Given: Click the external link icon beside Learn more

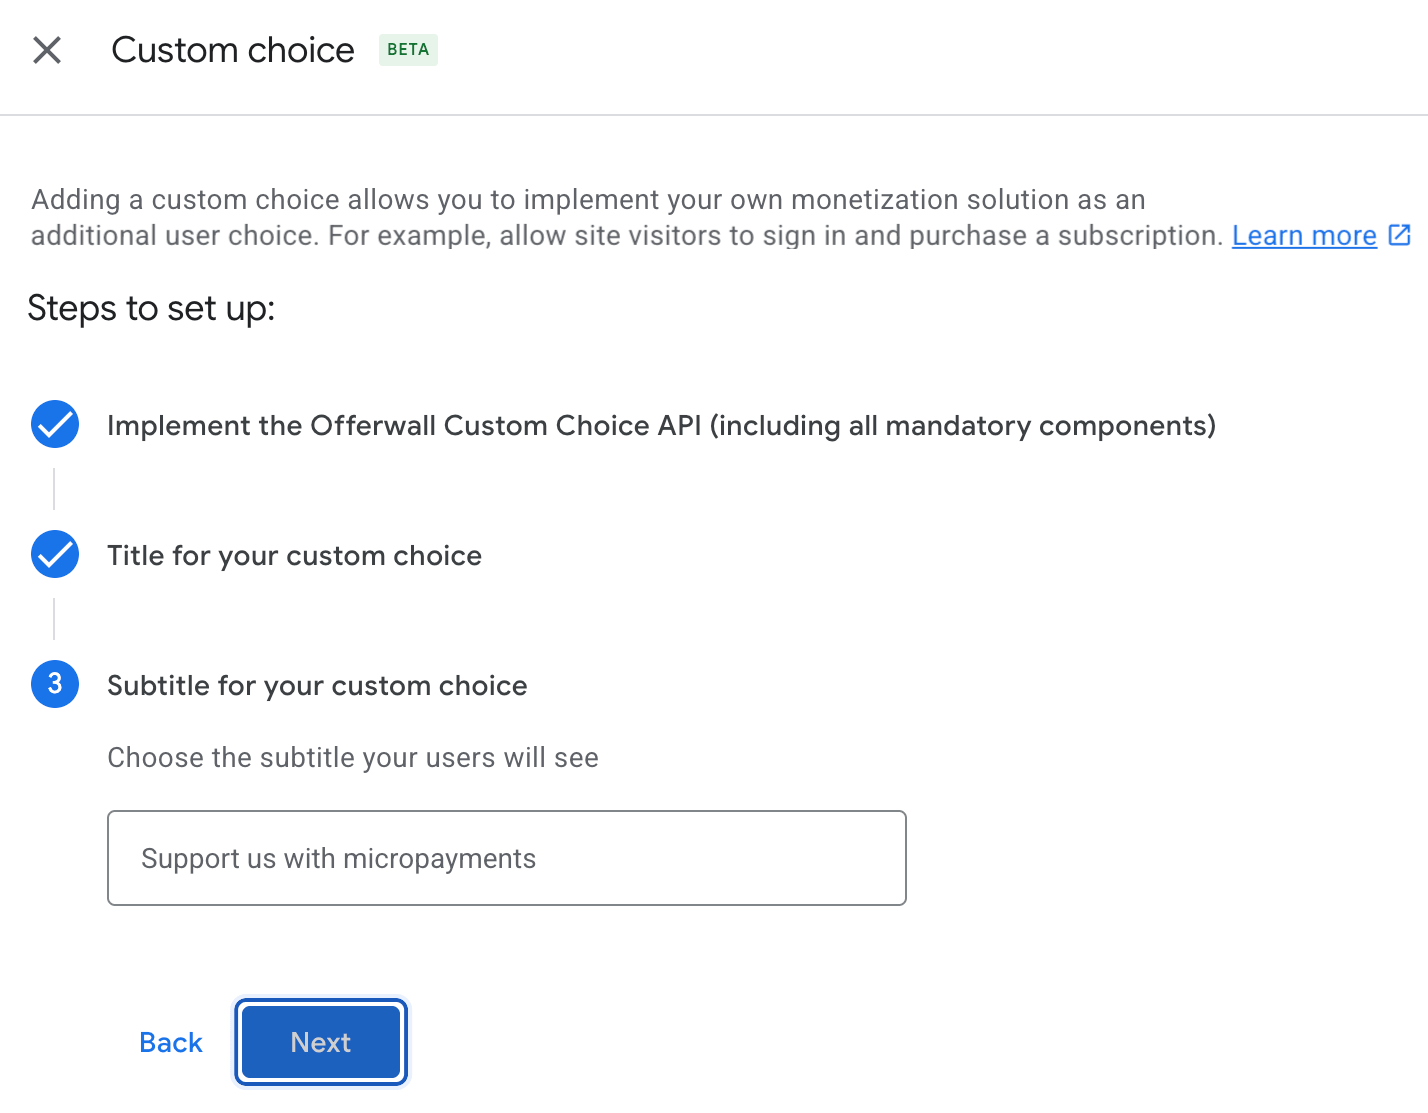Looking at the screenshot, I should 1400,235.
